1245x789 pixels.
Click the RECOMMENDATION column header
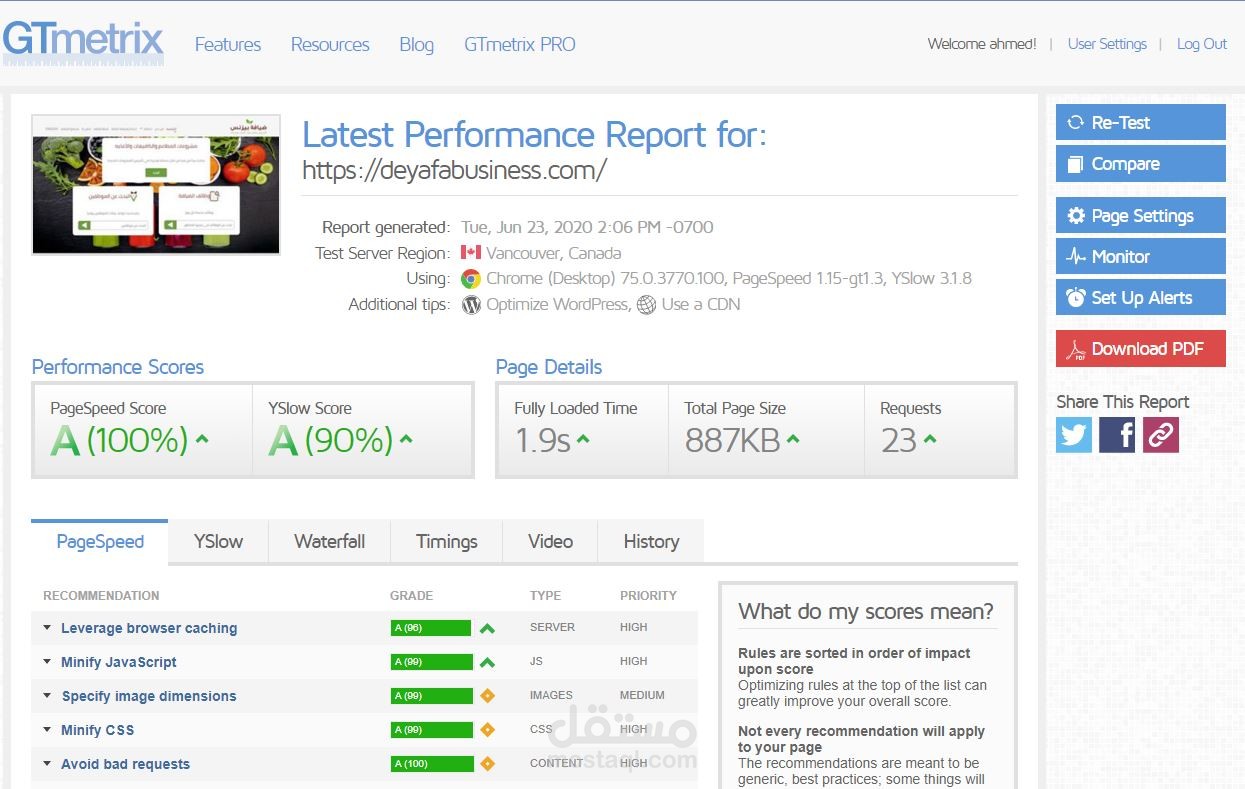[x=101, y=595]
